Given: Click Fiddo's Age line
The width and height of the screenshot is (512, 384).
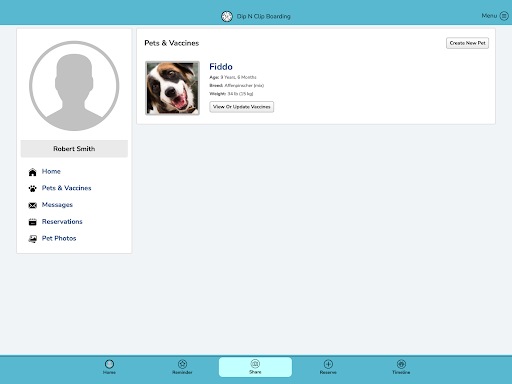Looking at the screenshot, I should click(233, 77).
